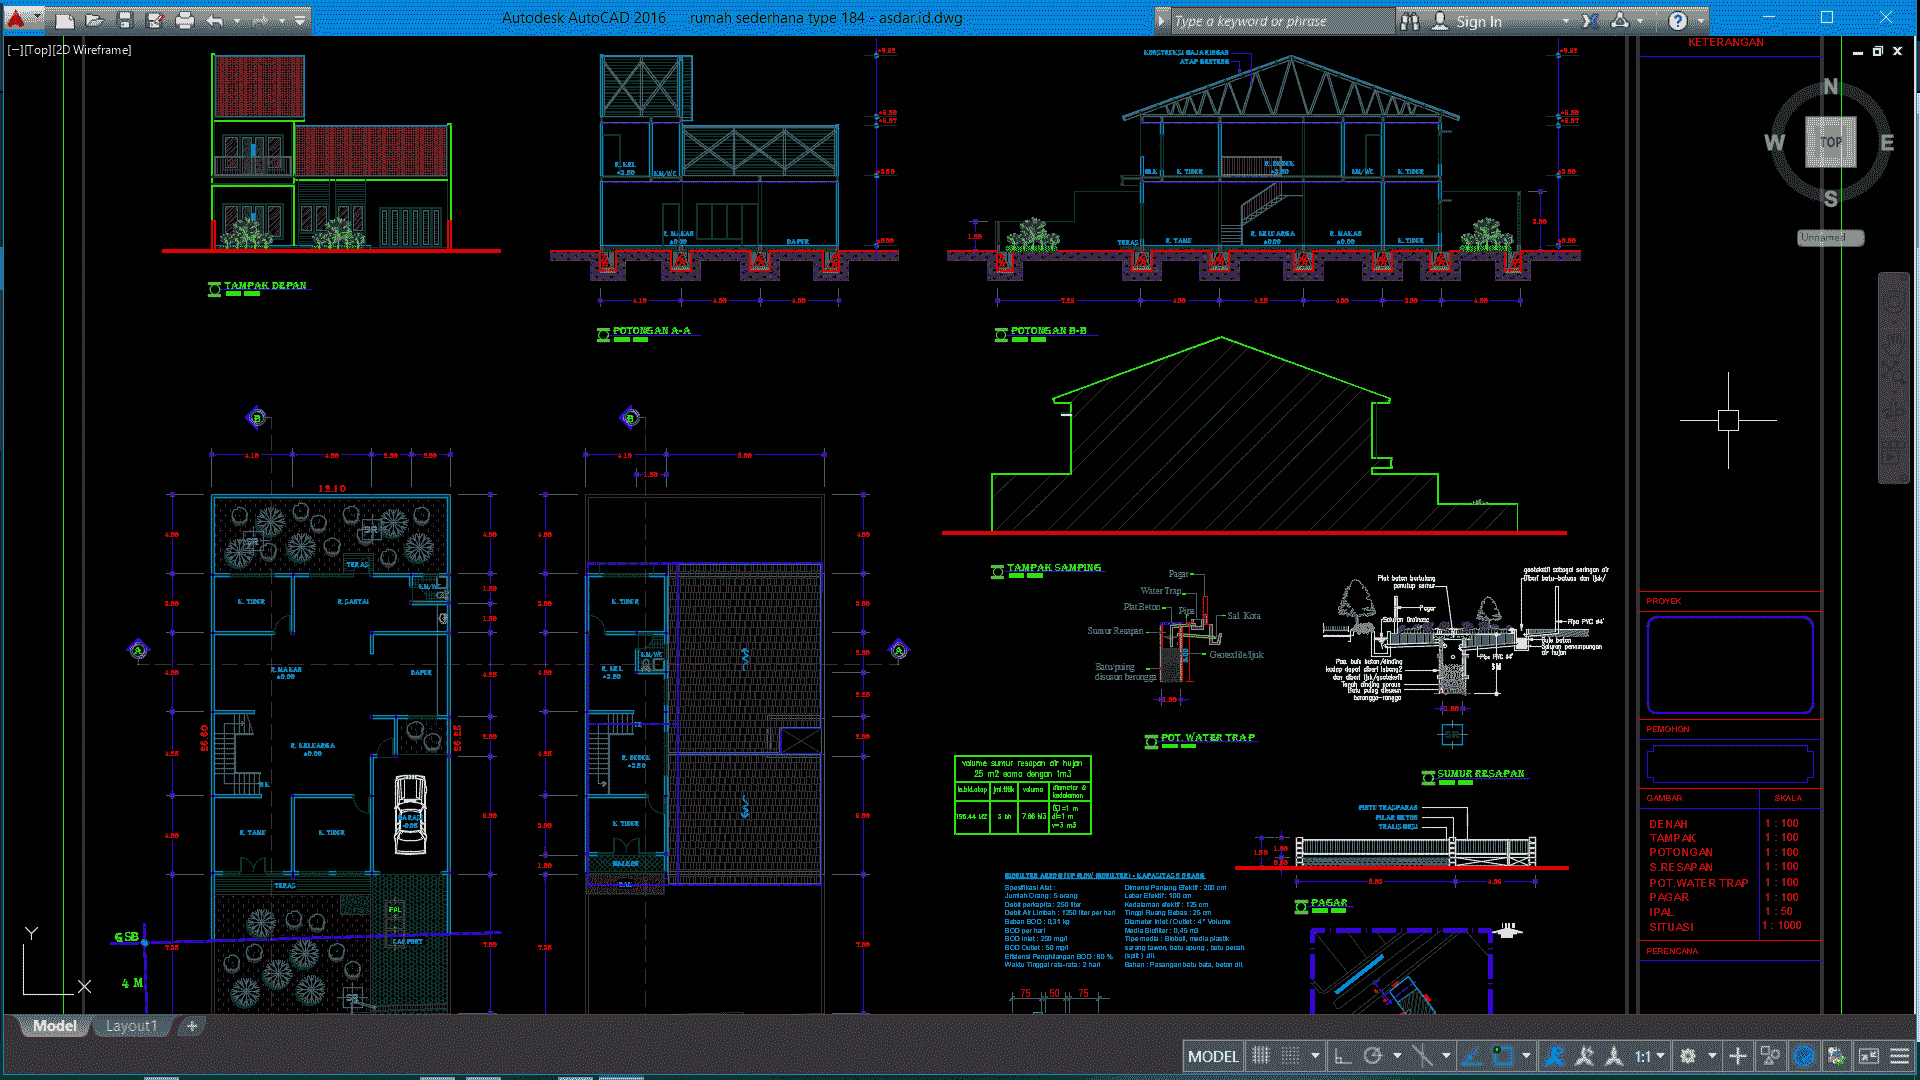
Task: Click the MODEL space button
Action: 1212,1056
